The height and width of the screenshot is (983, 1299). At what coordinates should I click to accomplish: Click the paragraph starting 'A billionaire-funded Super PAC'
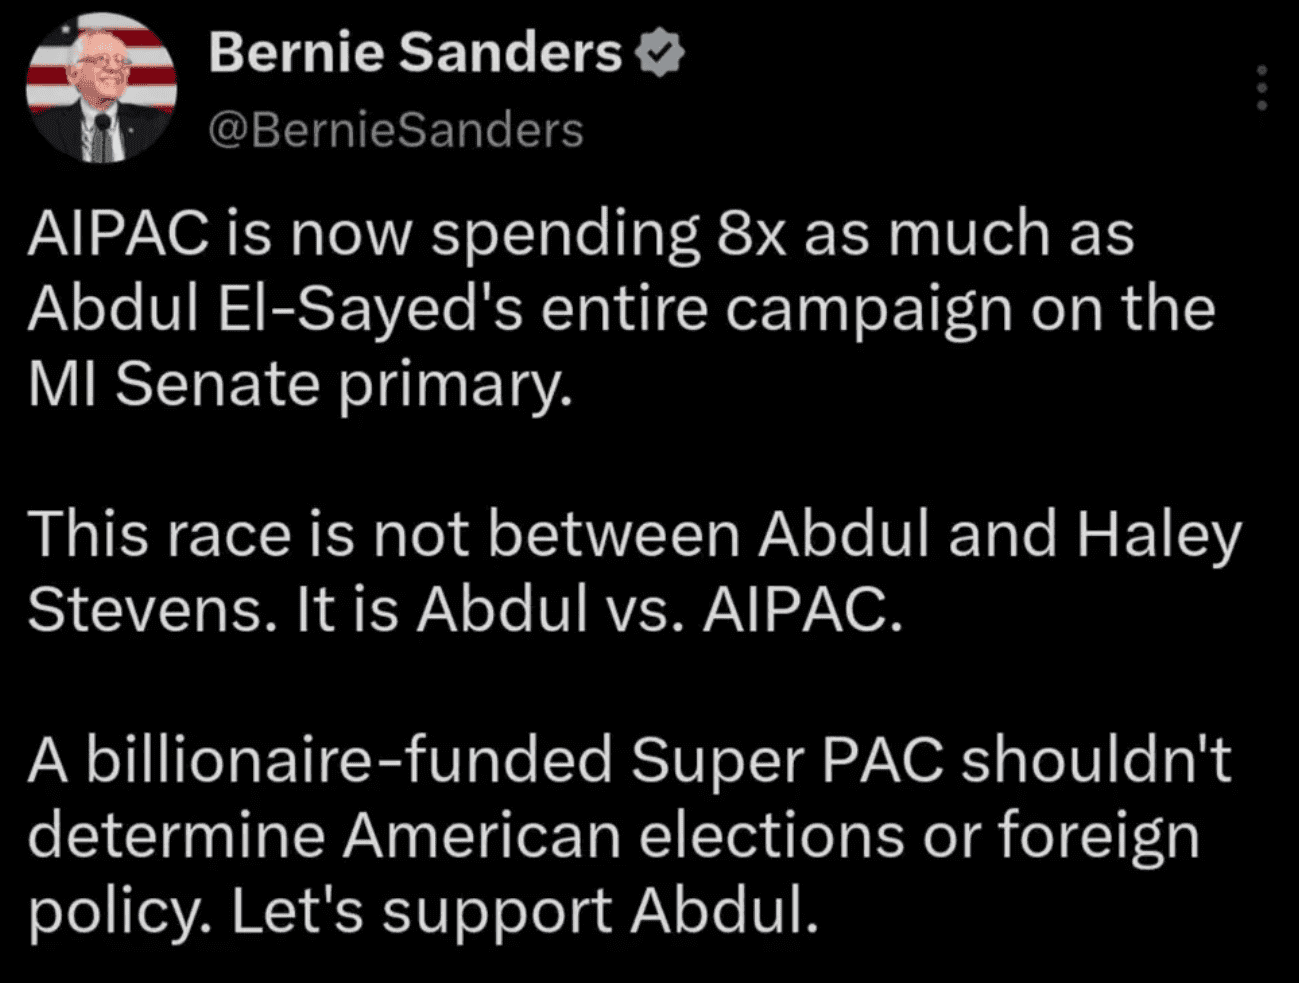[x=630, y=835]
